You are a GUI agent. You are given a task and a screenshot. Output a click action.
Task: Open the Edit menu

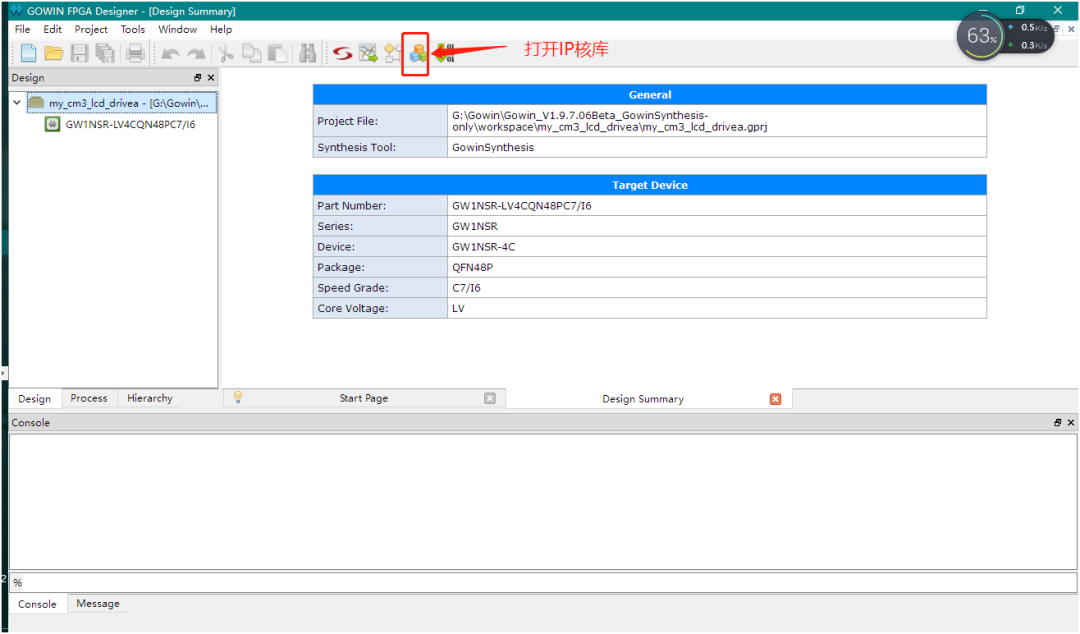(52, 29)
